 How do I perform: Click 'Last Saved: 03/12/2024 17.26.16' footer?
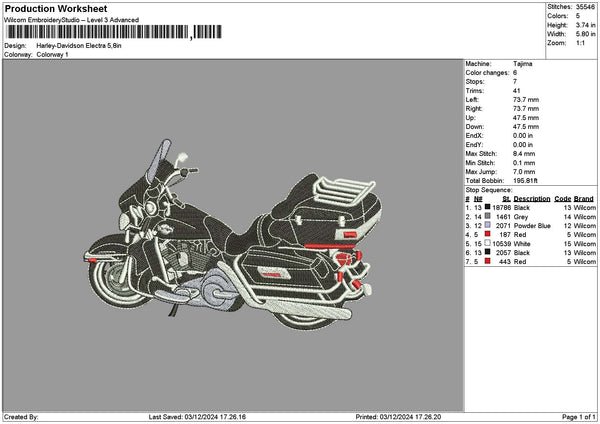[x=197, y=417]
